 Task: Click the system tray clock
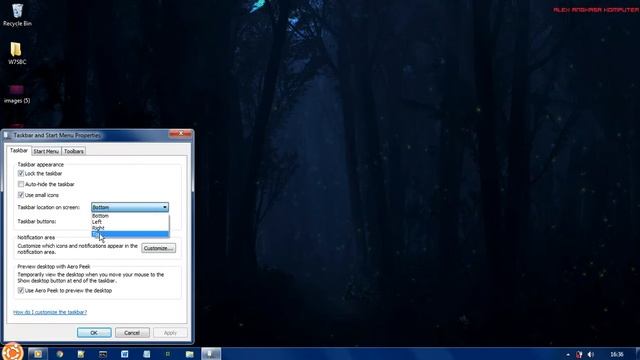pyautogui.click(x=617, y=354)
